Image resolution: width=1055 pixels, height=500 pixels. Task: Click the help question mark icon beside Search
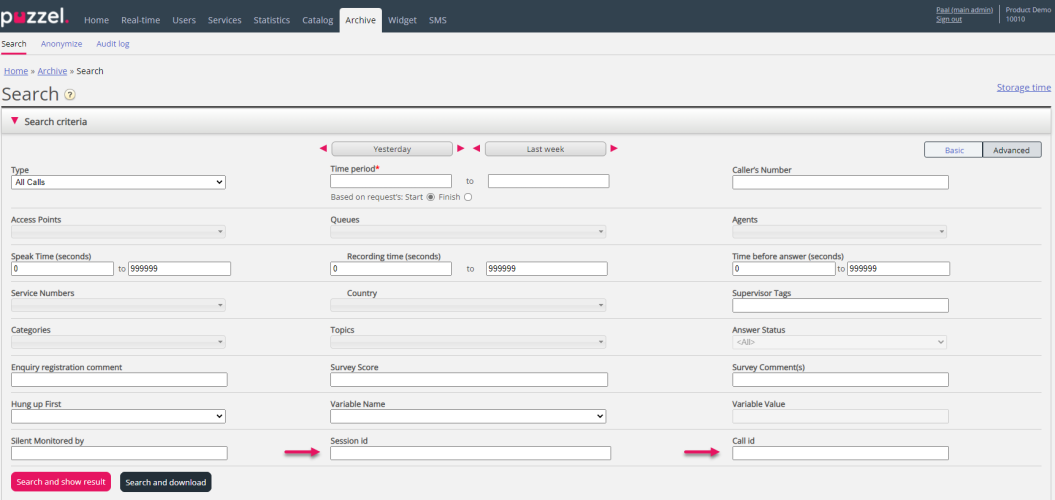[x=70, y=95]
